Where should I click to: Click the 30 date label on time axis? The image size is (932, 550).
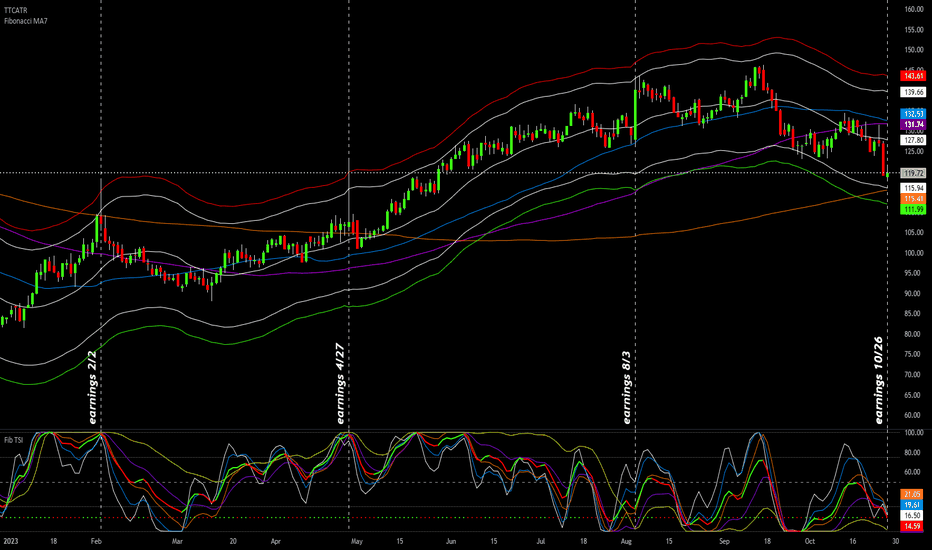tap(896, 542)
